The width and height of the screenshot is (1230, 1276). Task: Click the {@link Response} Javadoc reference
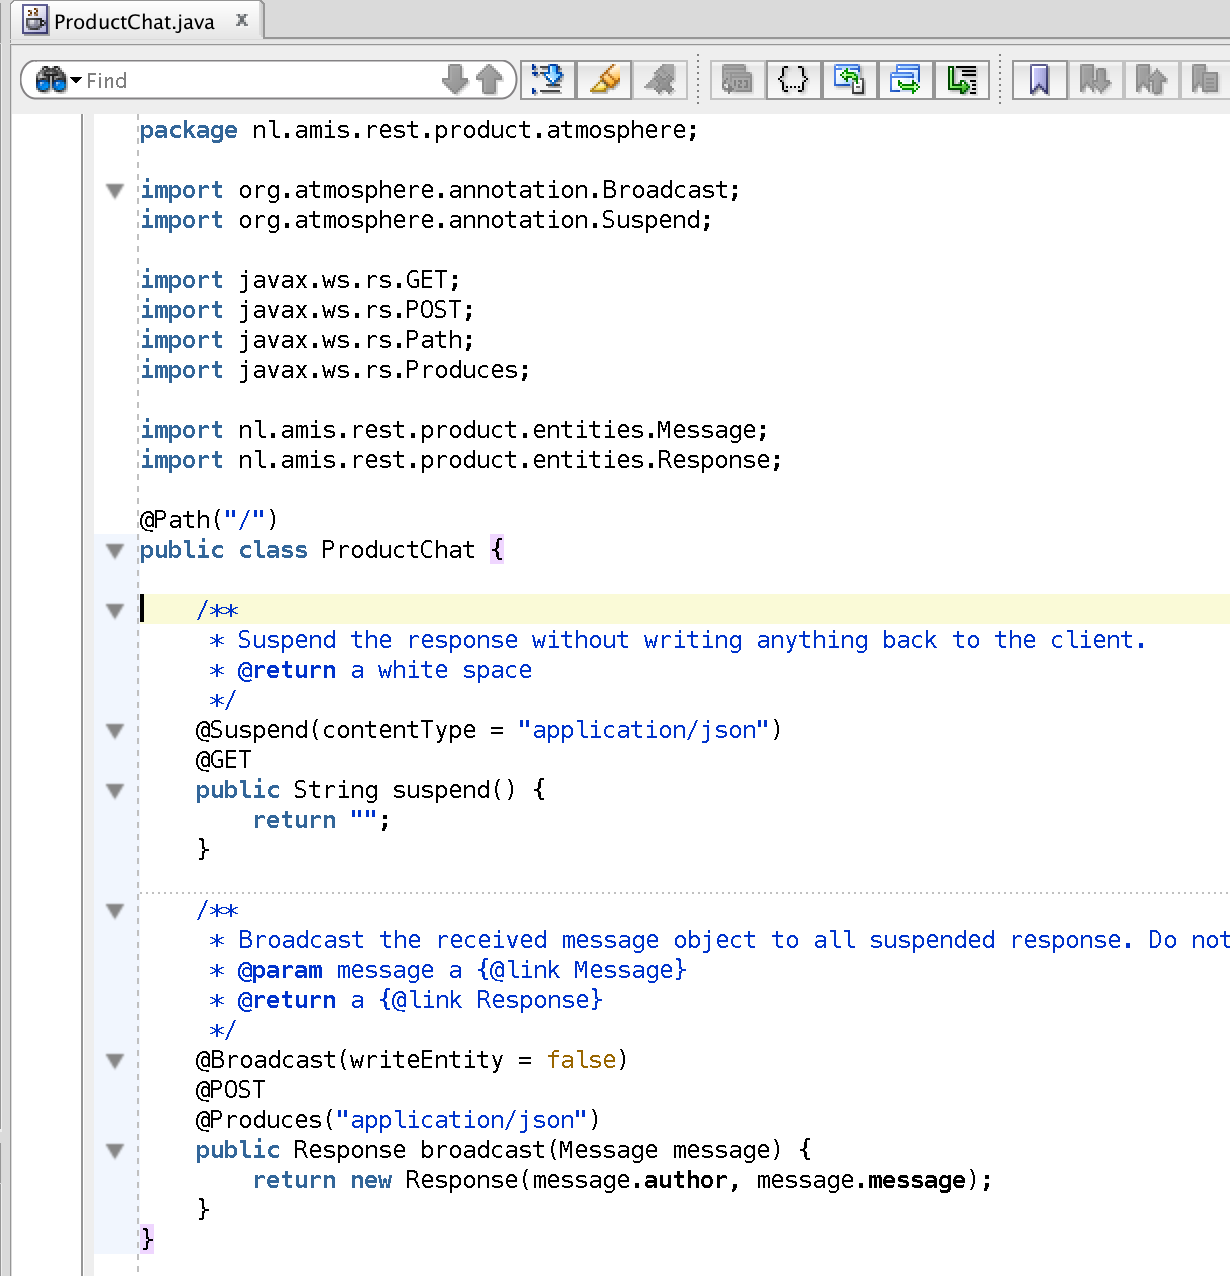click(x=491, y=1000)
